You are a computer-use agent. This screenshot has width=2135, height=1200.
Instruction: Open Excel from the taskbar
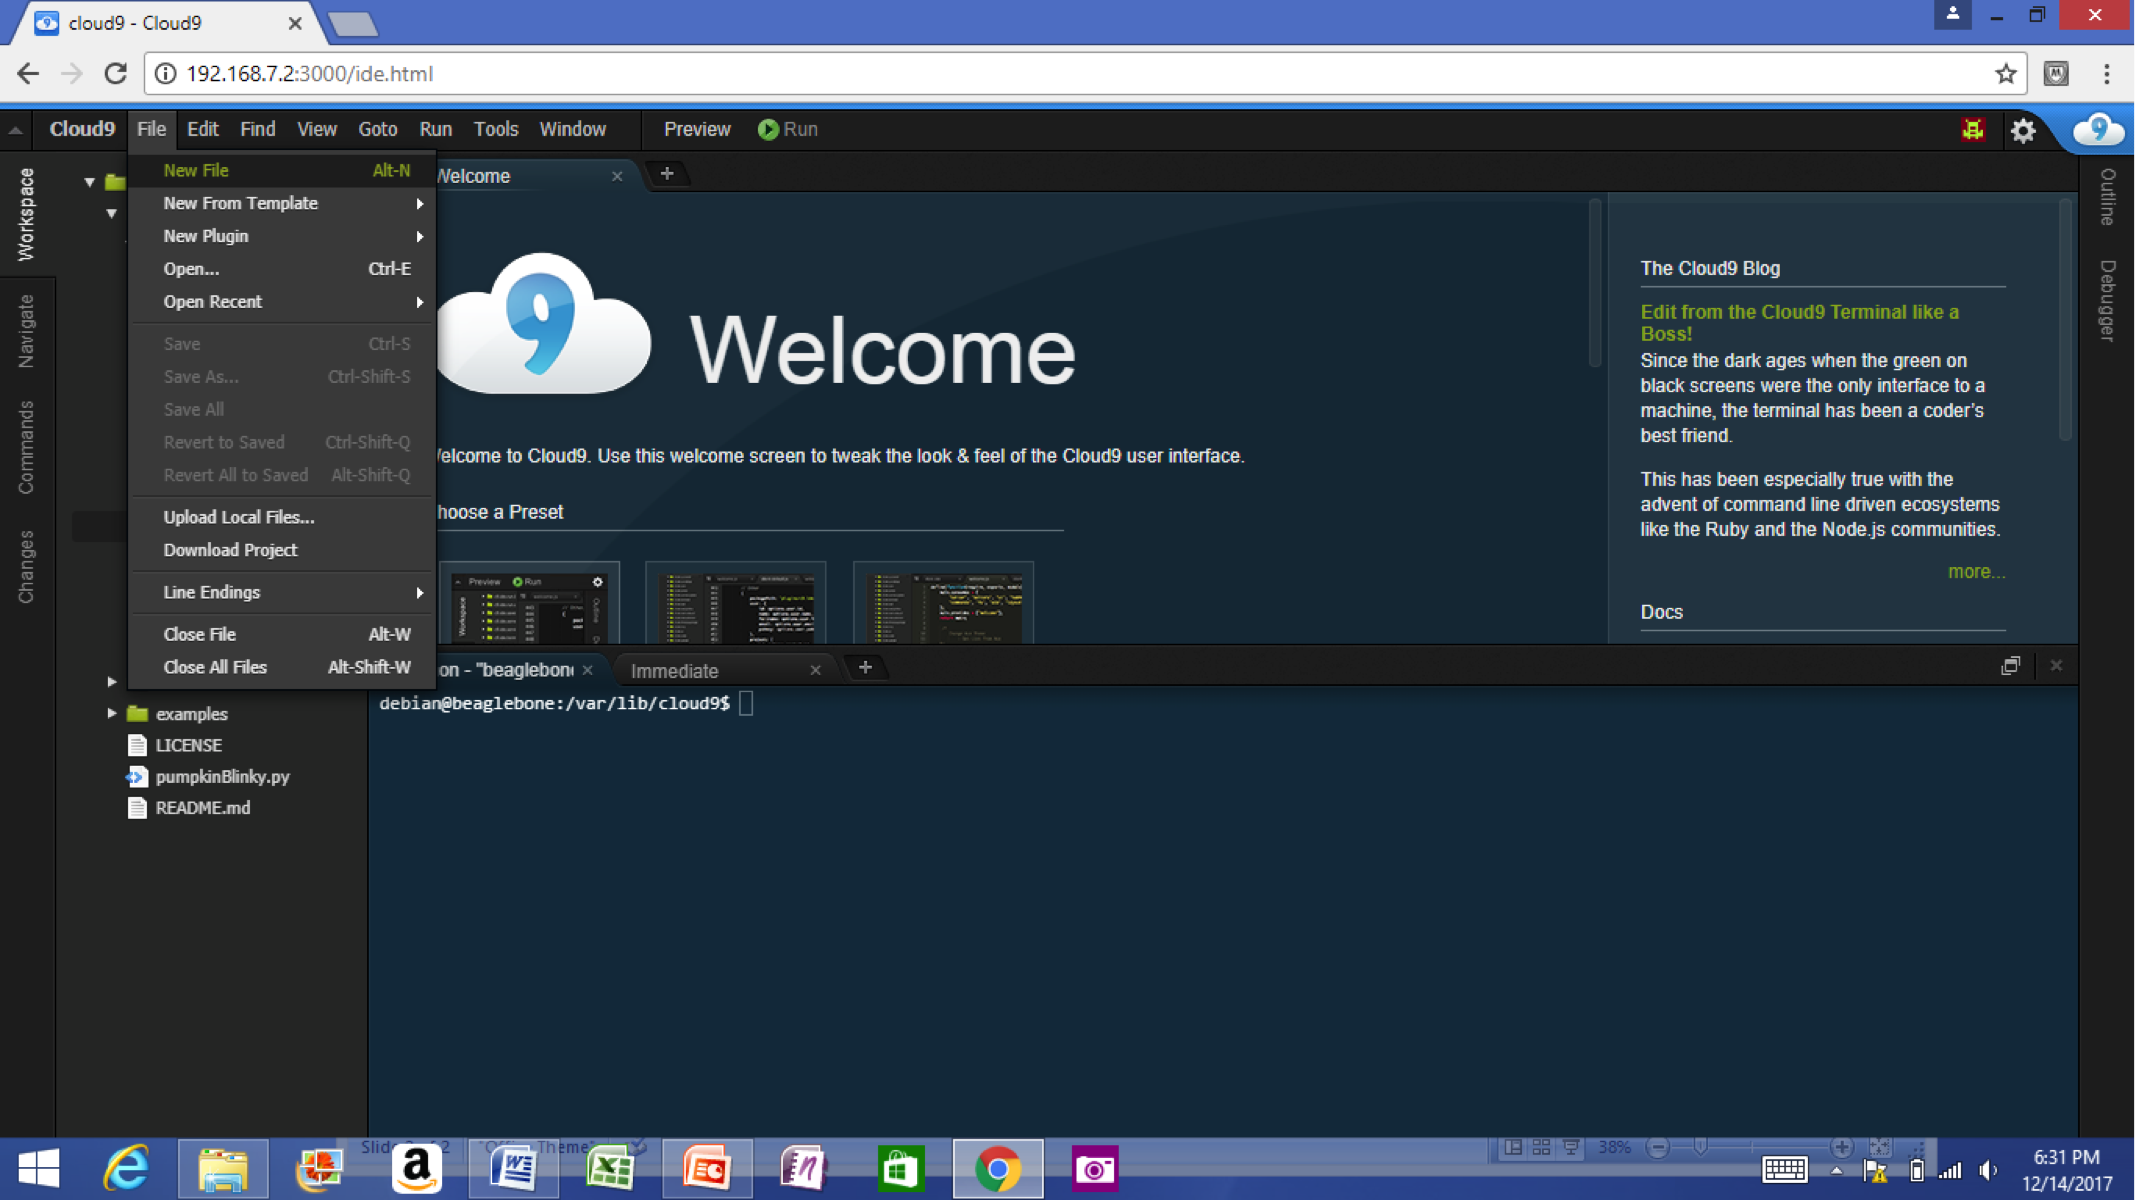click(610, 1168)
